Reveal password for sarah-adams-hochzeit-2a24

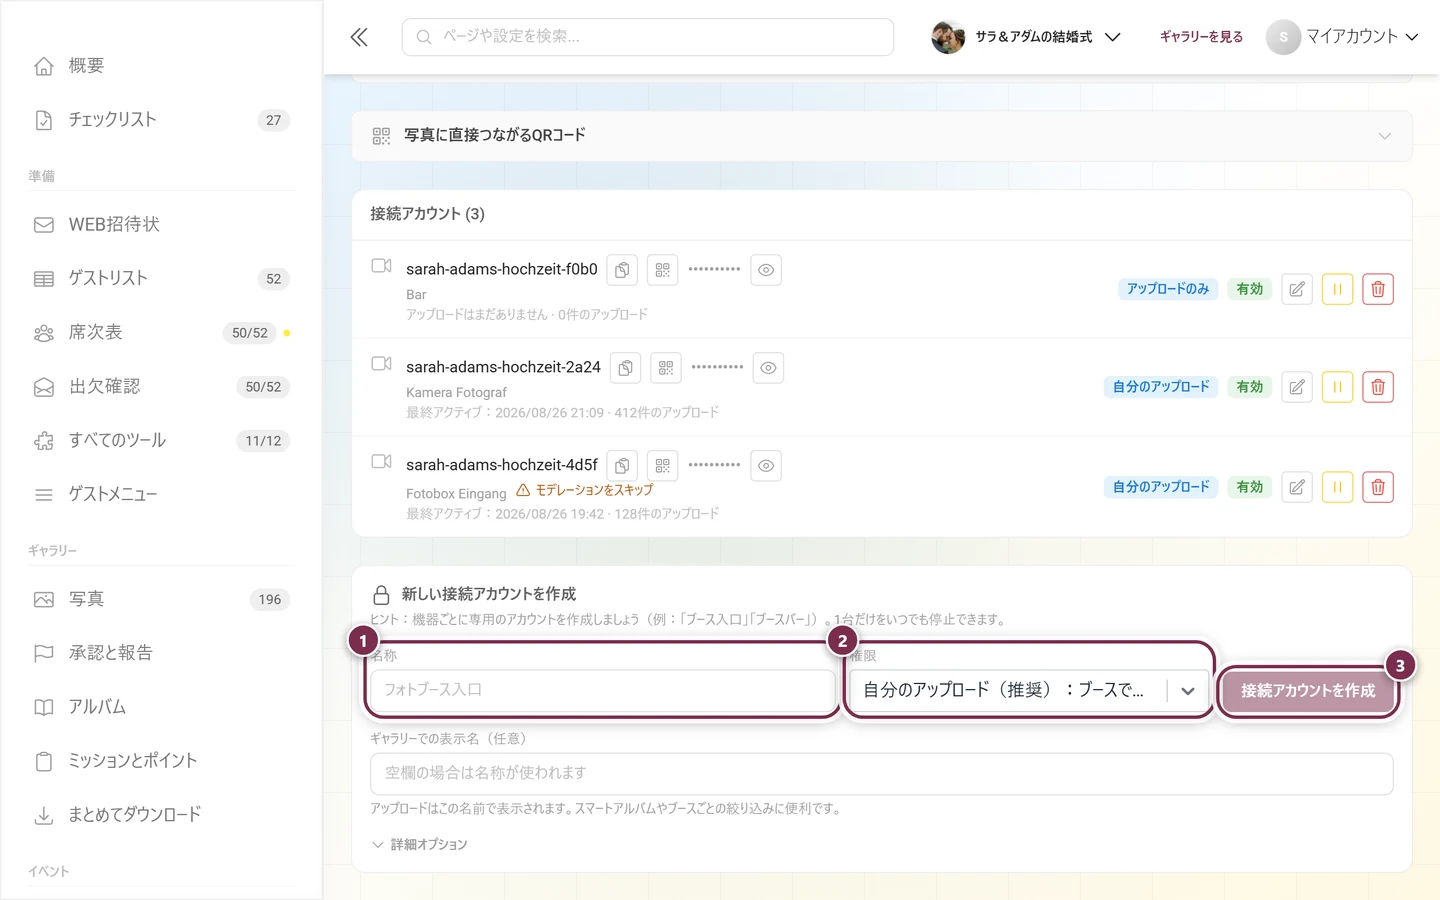pyautogui.click(x=768, y=368)
